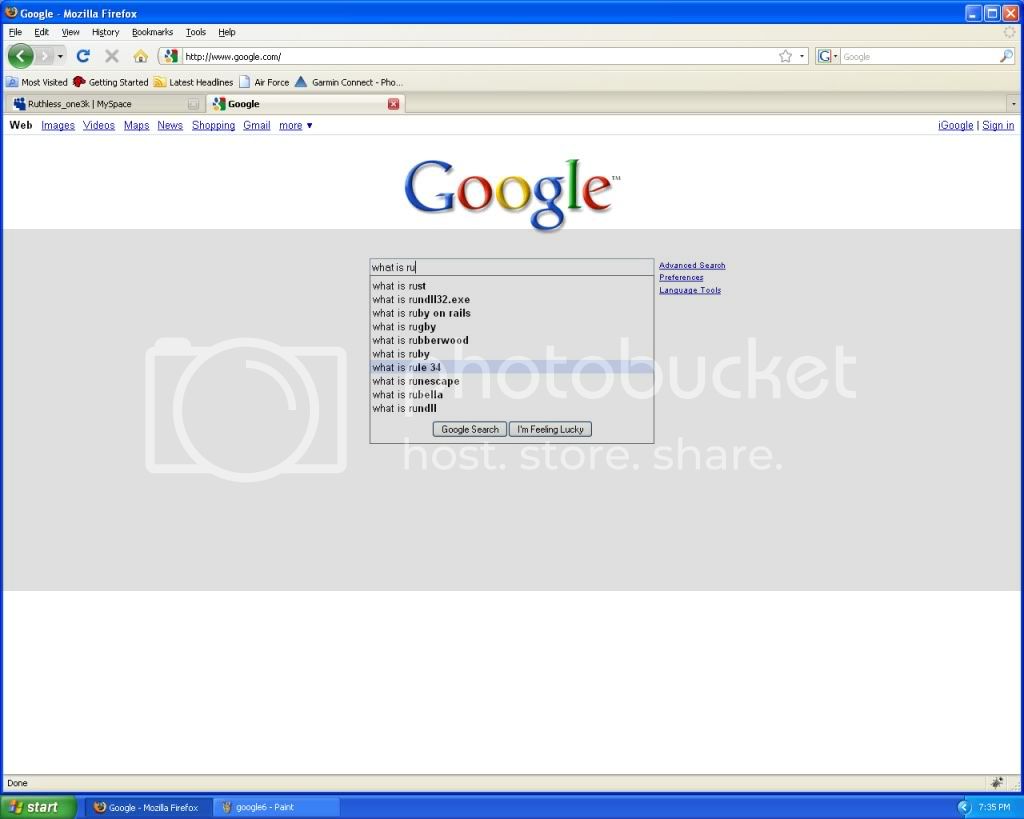Click the Forward navigation arrow

pyautogui.click(x=44, y=56)
